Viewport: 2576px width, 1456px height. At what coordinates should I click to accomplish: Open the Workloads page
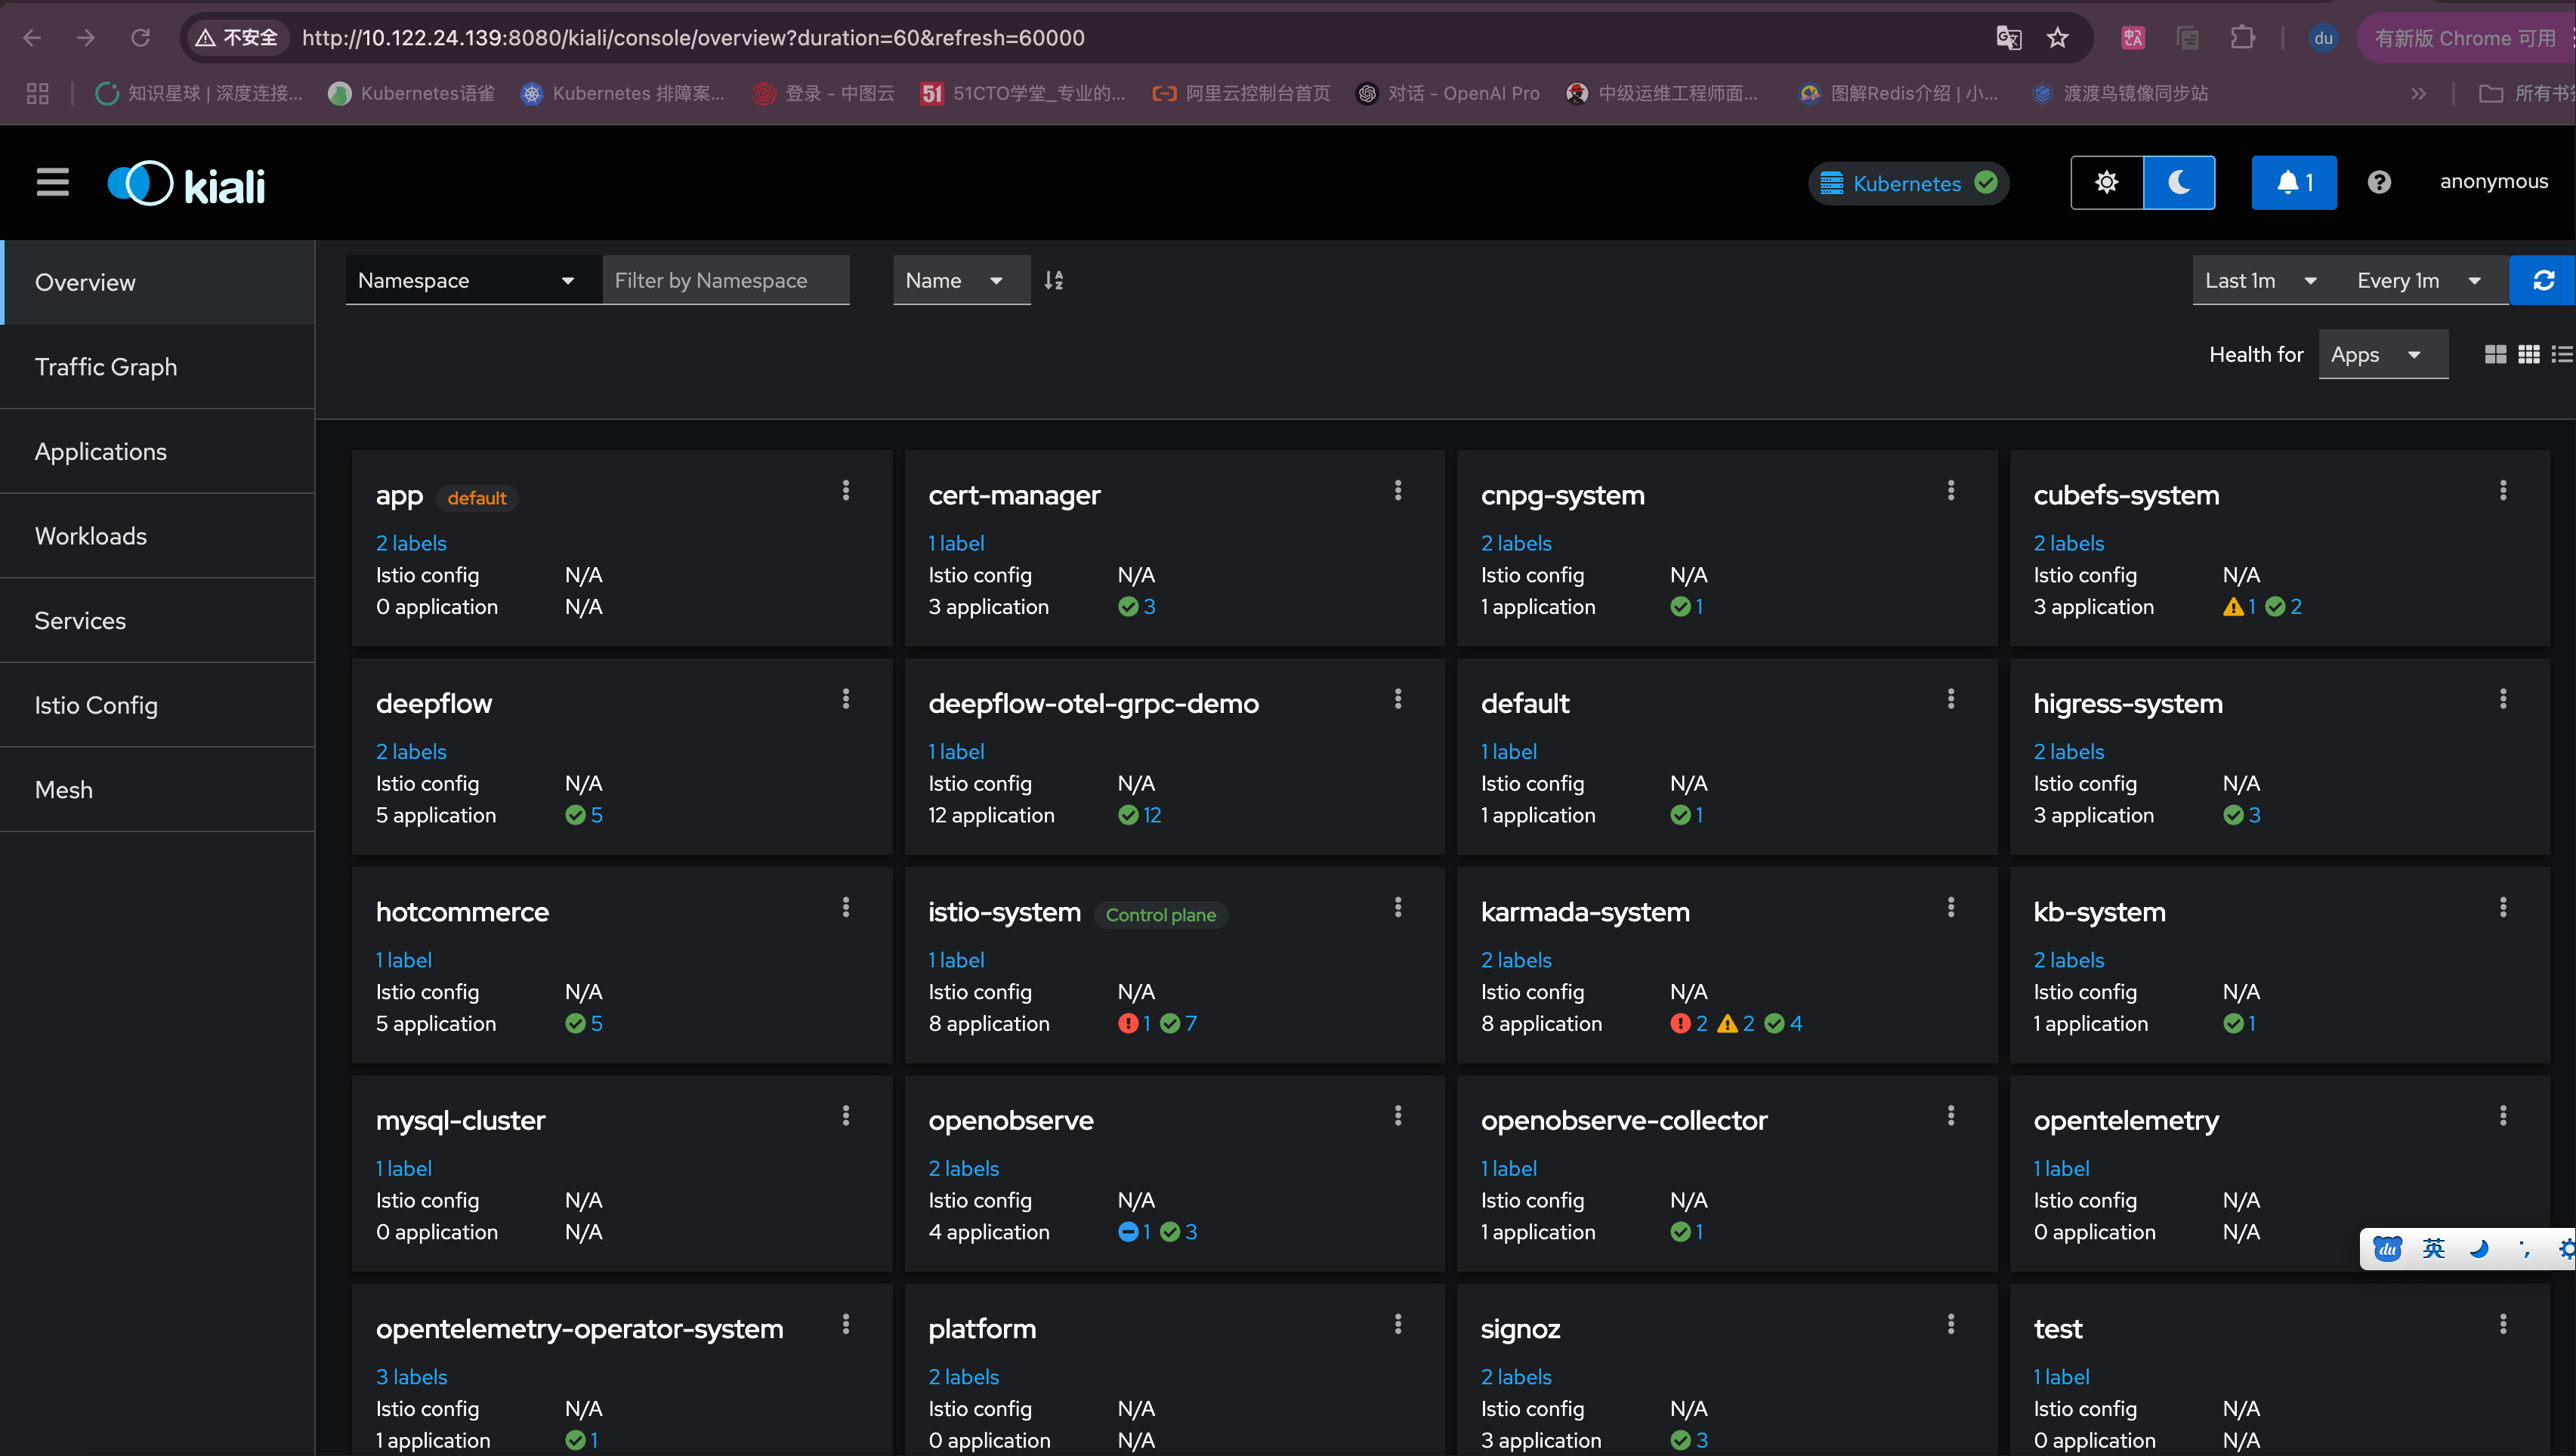click(158, 536)
